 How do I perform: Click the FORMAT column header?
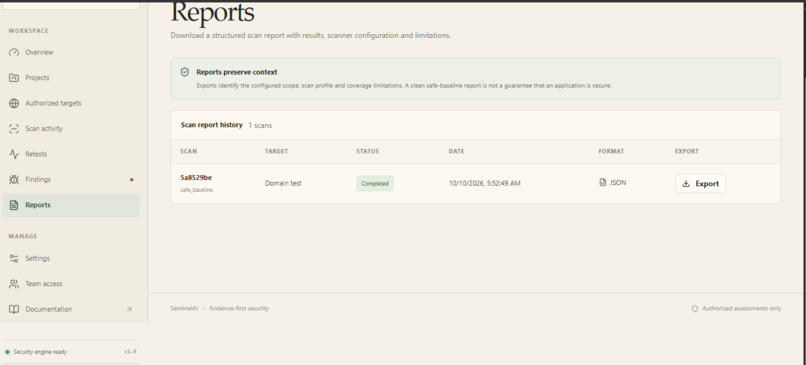611,152
